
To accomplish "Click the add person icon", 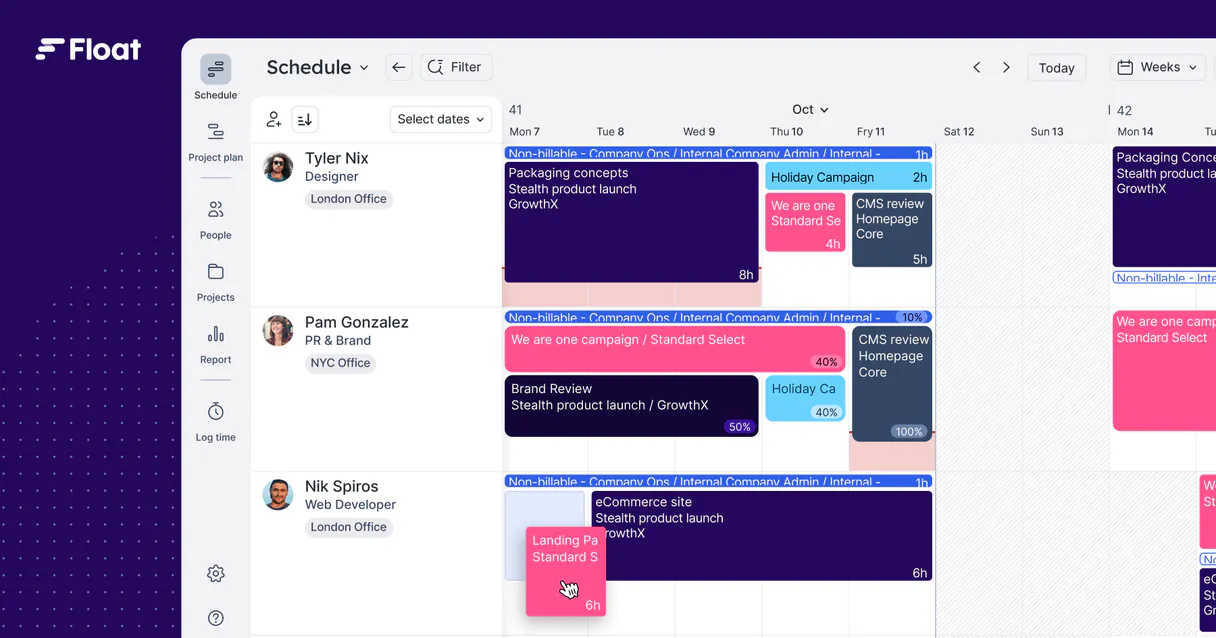I will 273,120.
